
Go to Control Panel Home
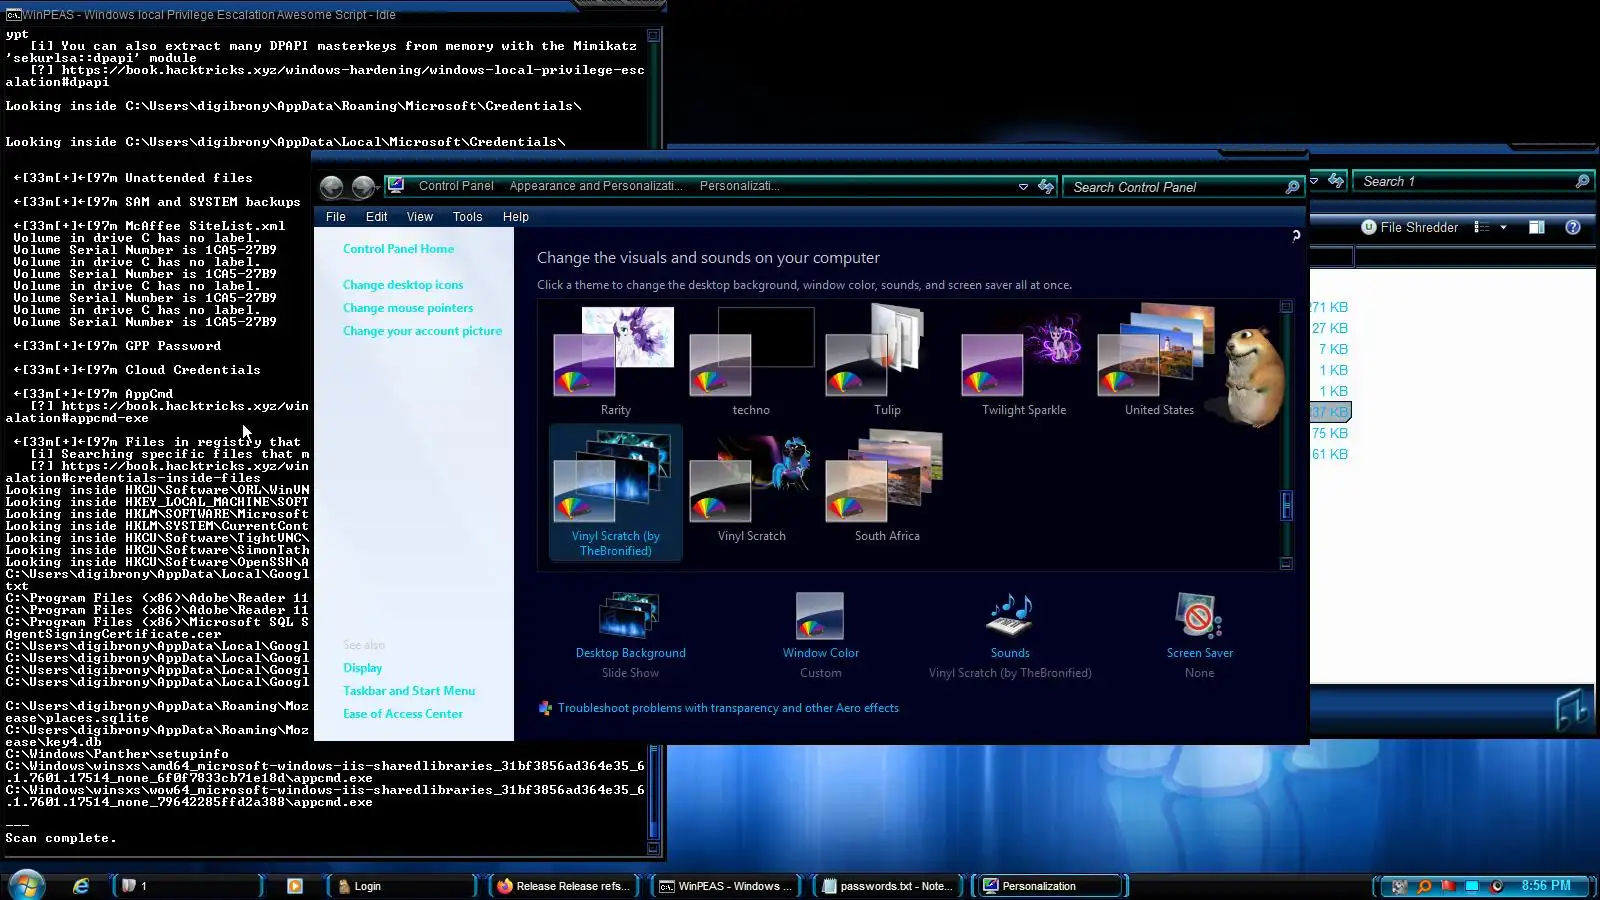pyautogui.click(x=398, y=249)
